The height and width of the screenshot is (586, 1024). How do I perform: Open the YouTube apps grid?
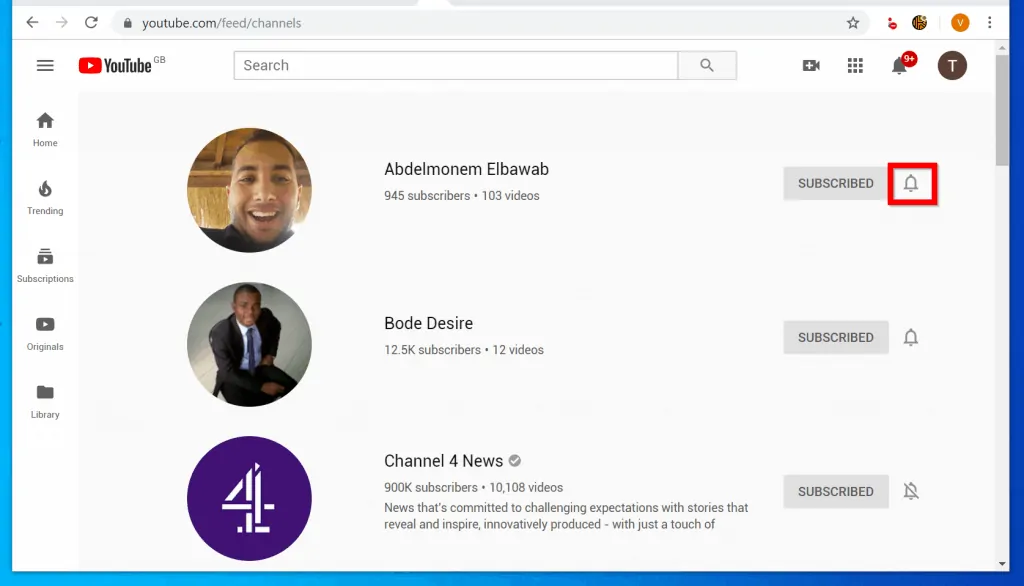[x=855, y=66]
